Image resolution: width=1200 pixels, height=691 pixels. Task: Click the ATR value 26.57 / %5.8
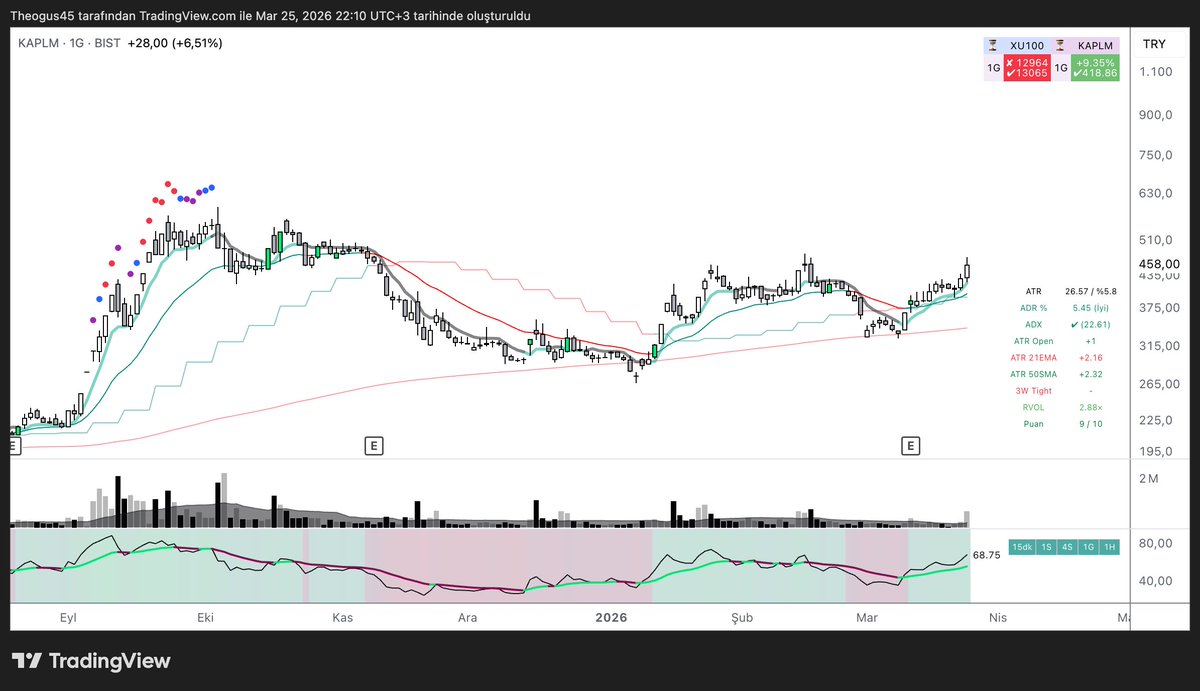tap(1091, 291)
